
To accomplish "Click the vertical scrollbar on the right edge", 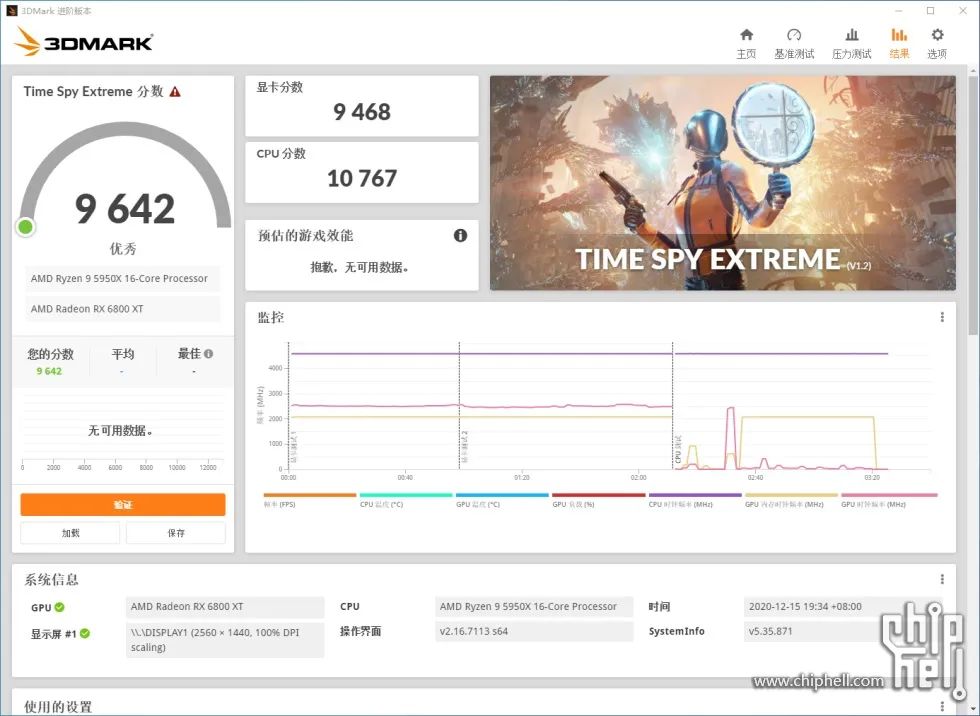I will coord(974,206).
